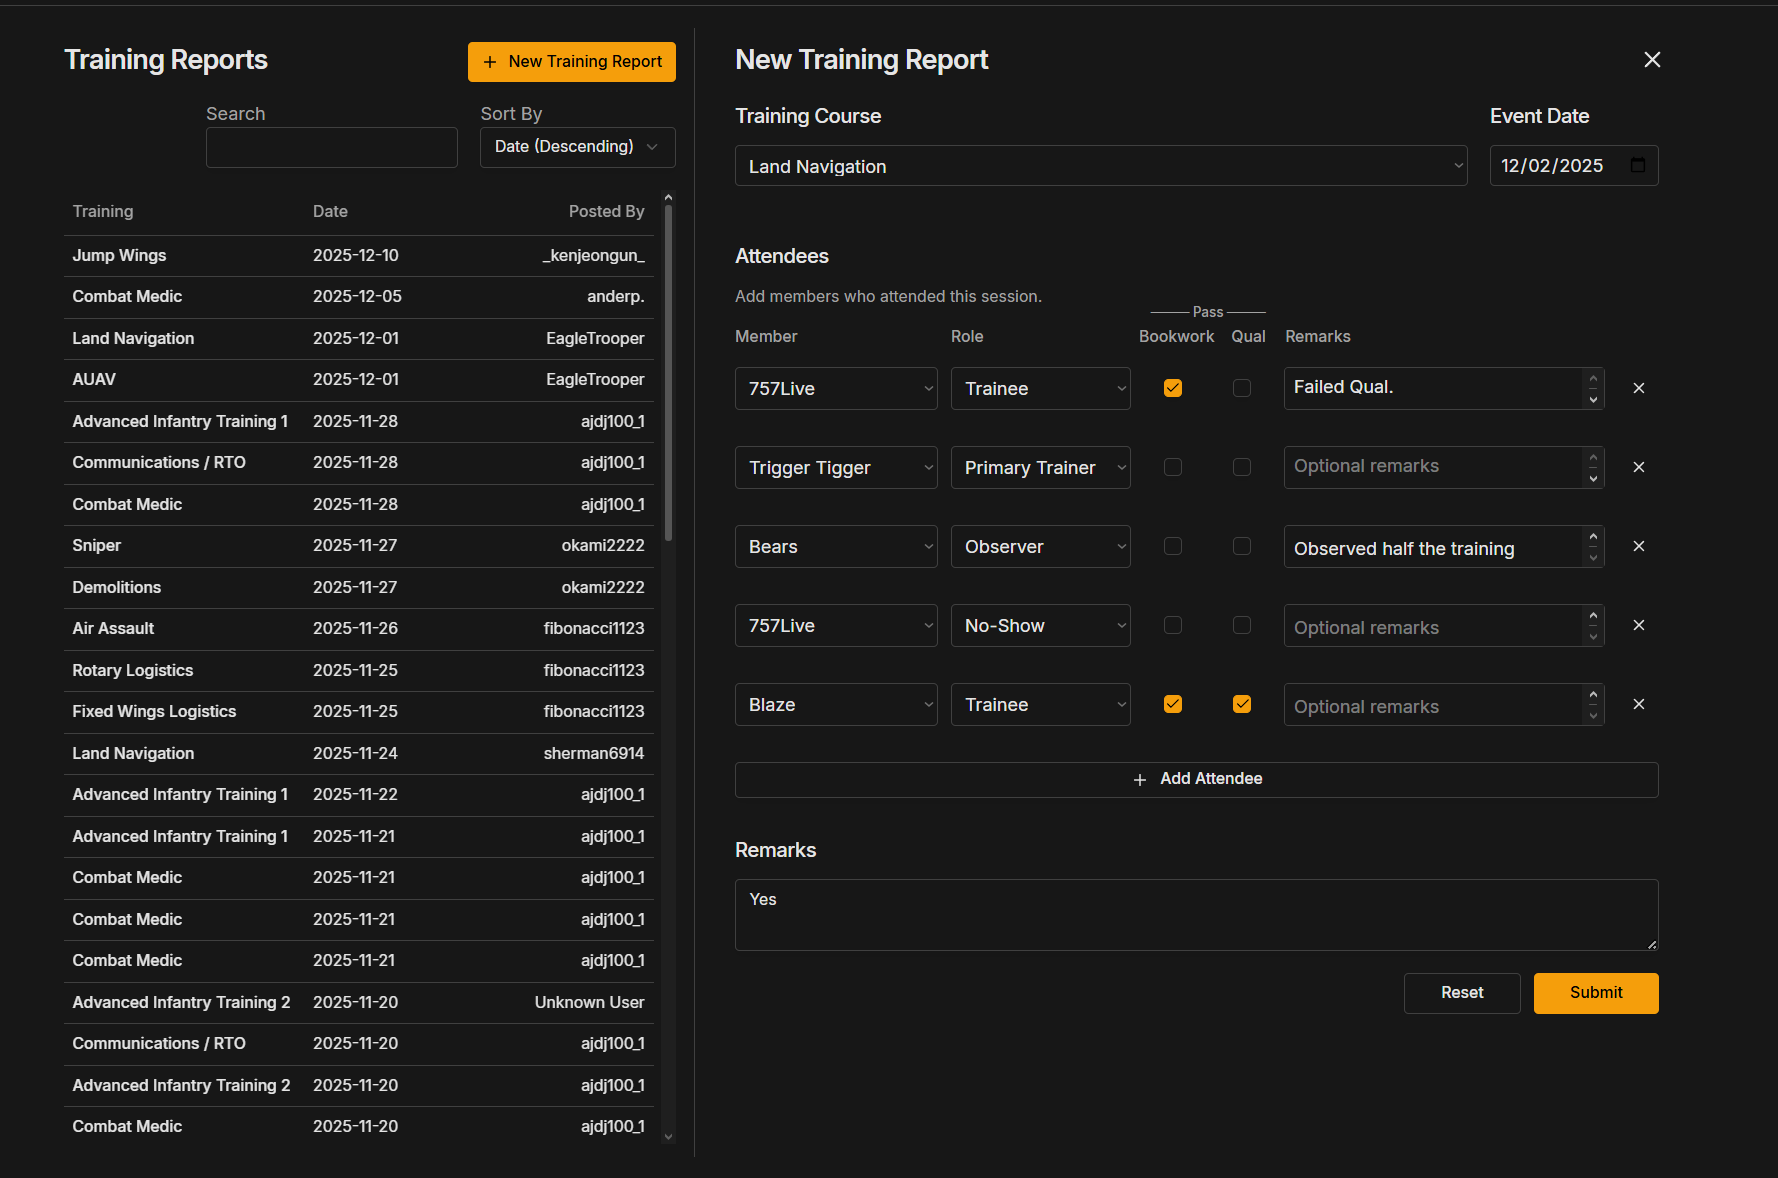Screen dimensions: 1778x1178
Task: Reset the training report form
Action: pos(1461,993)
